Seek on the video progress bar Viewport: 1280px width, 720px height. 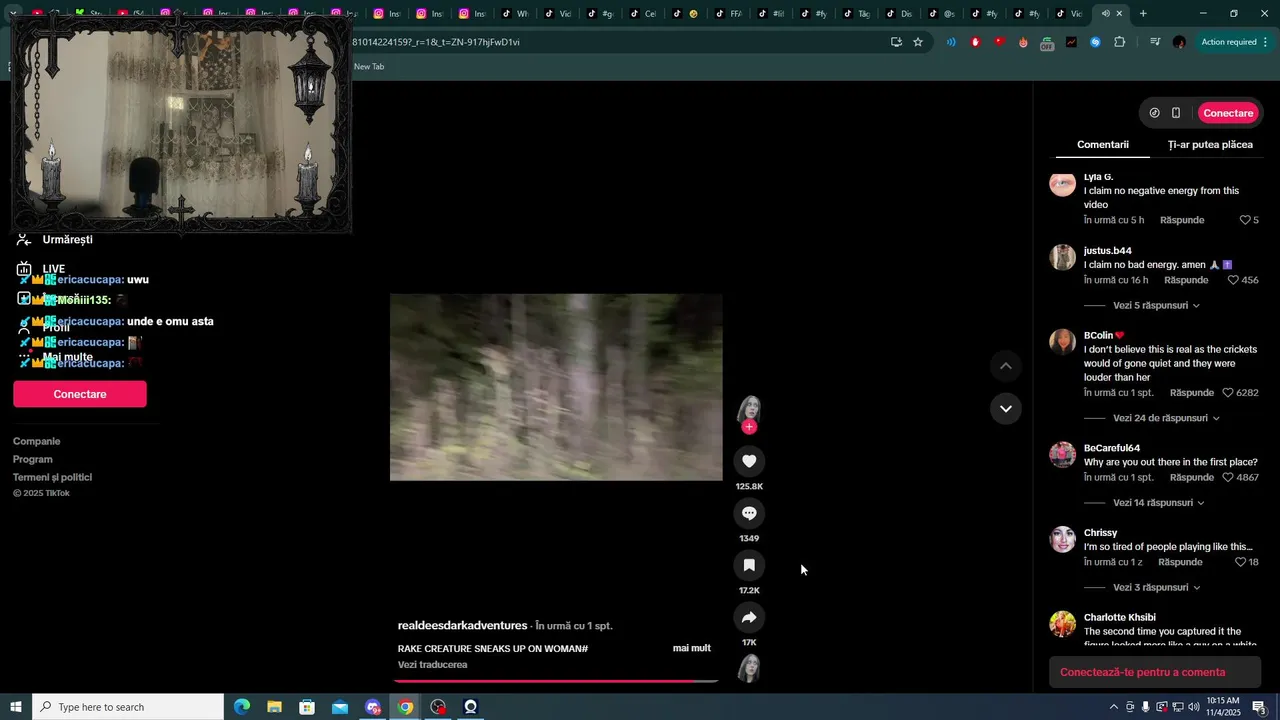click(556, 681)
